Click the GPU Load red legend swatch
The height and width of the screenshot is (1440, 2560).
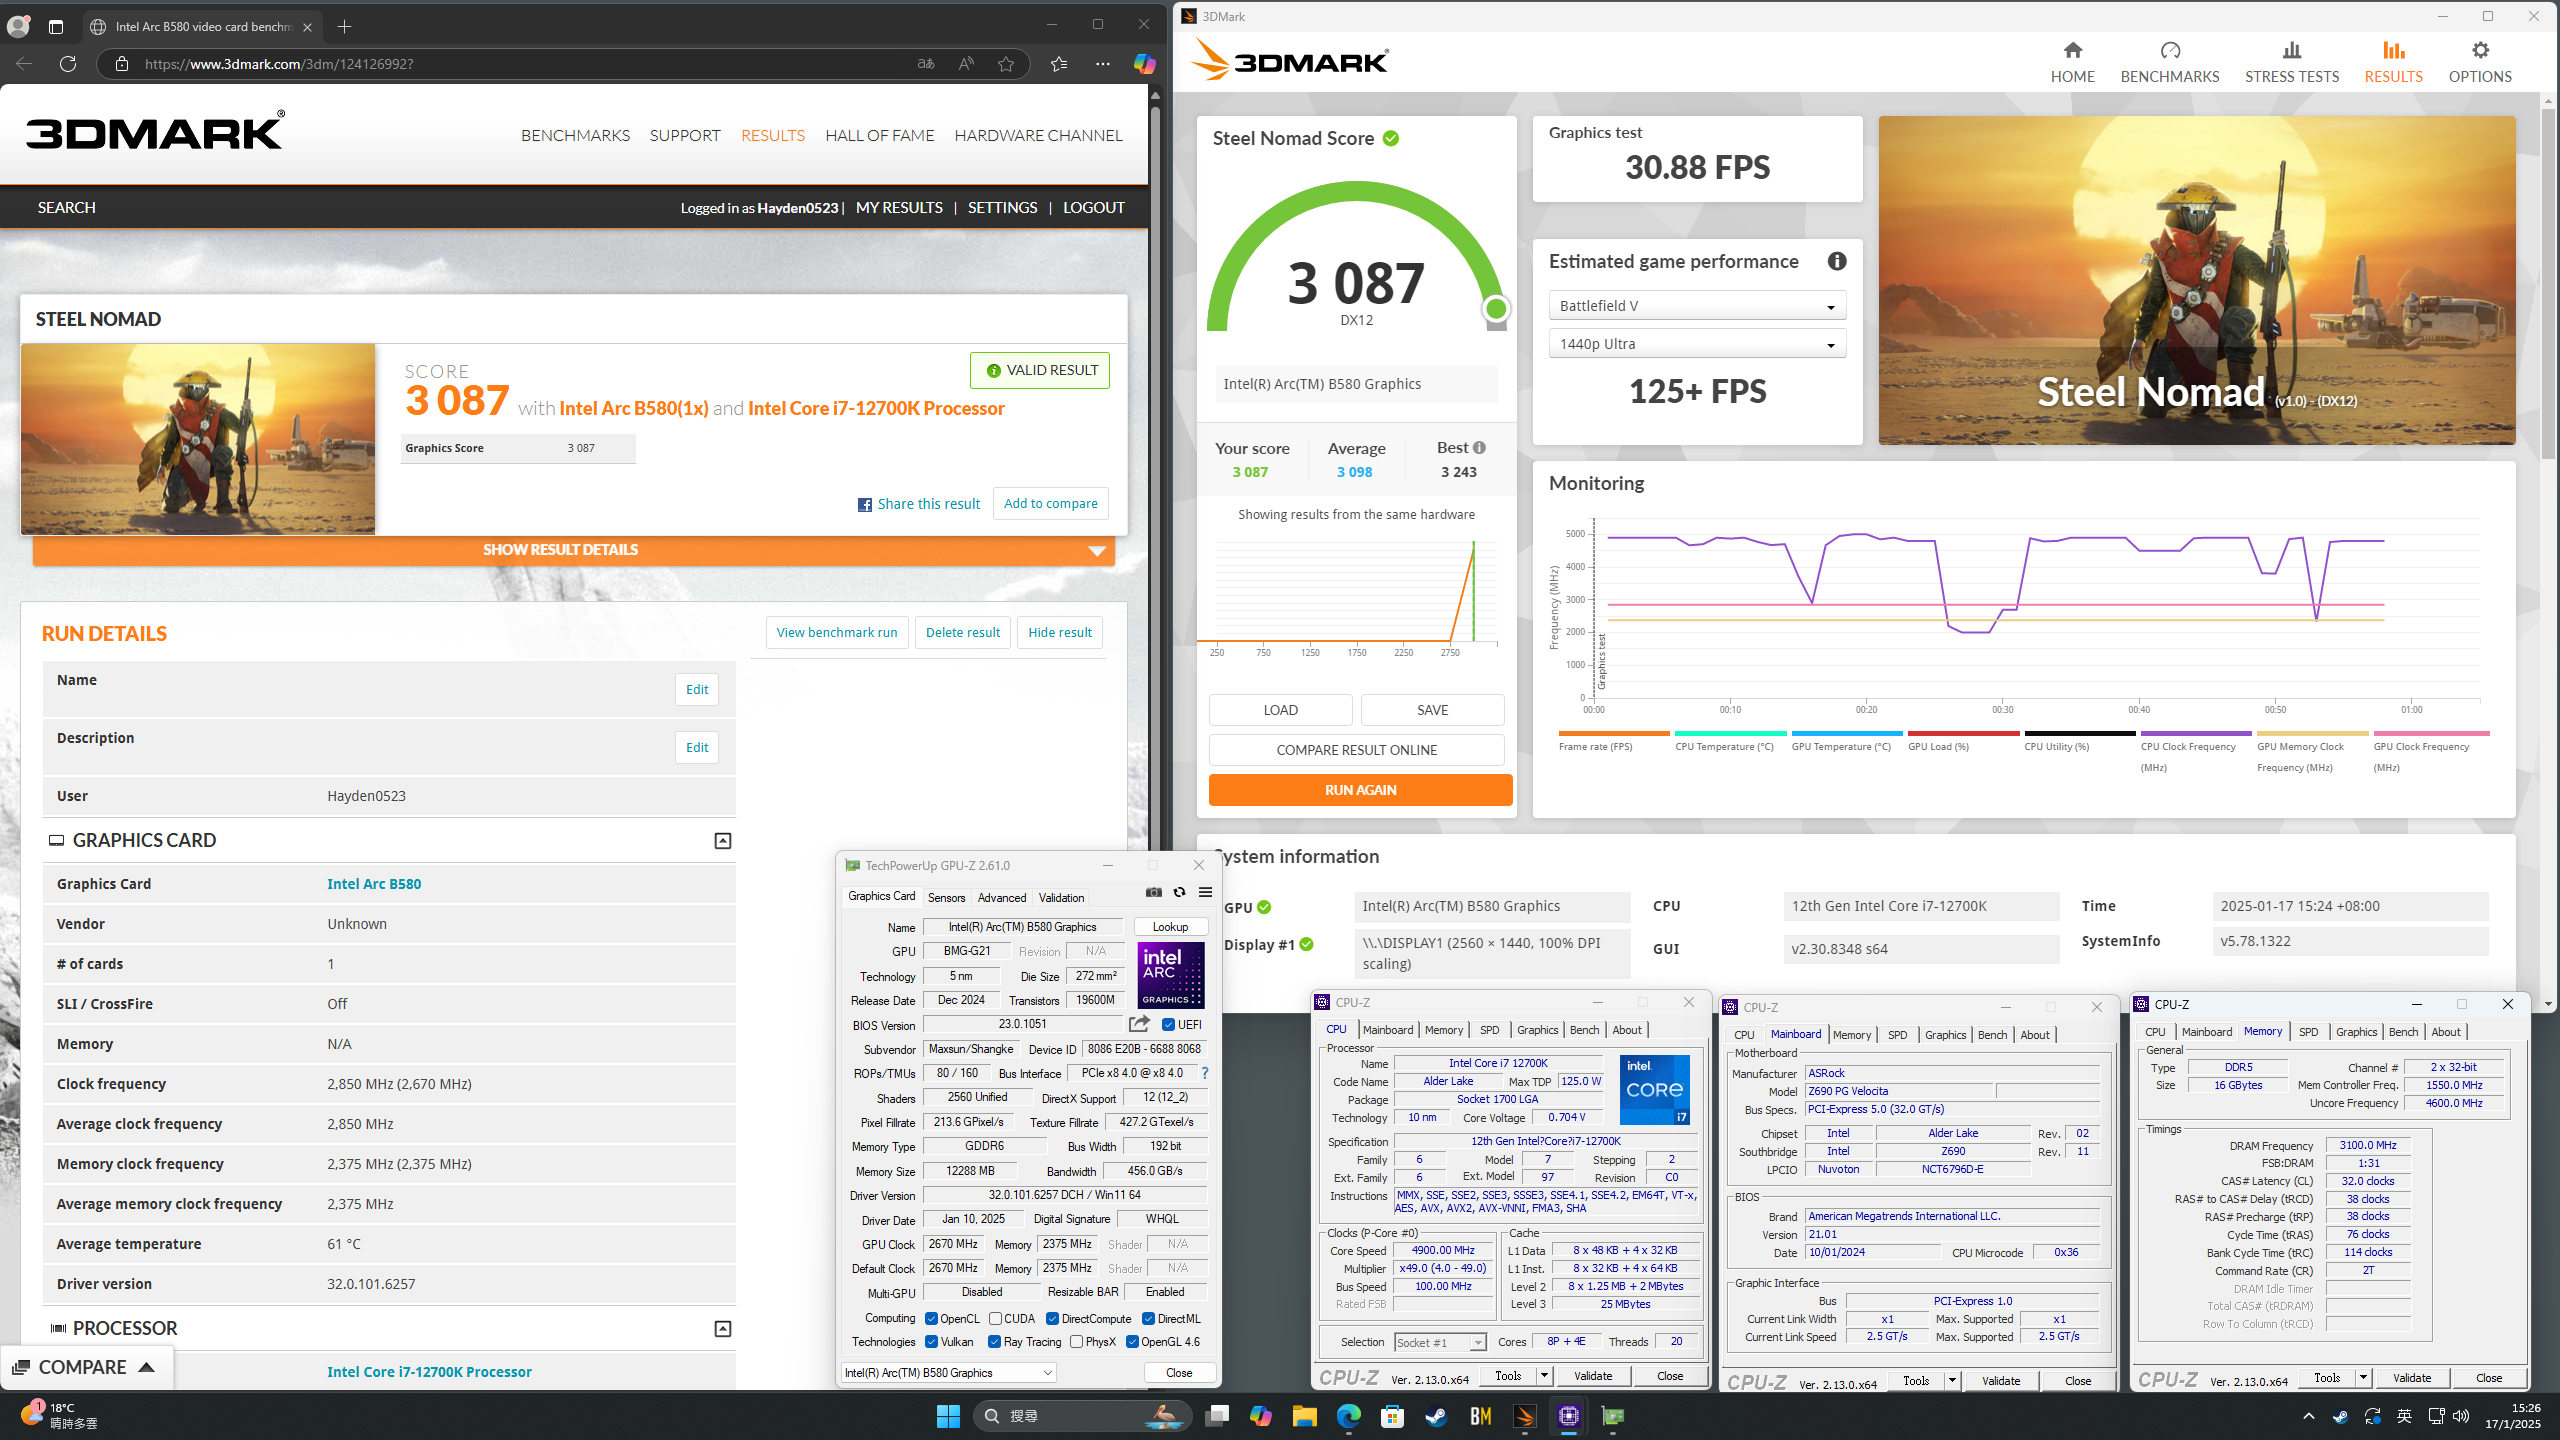coord(1963,733)
